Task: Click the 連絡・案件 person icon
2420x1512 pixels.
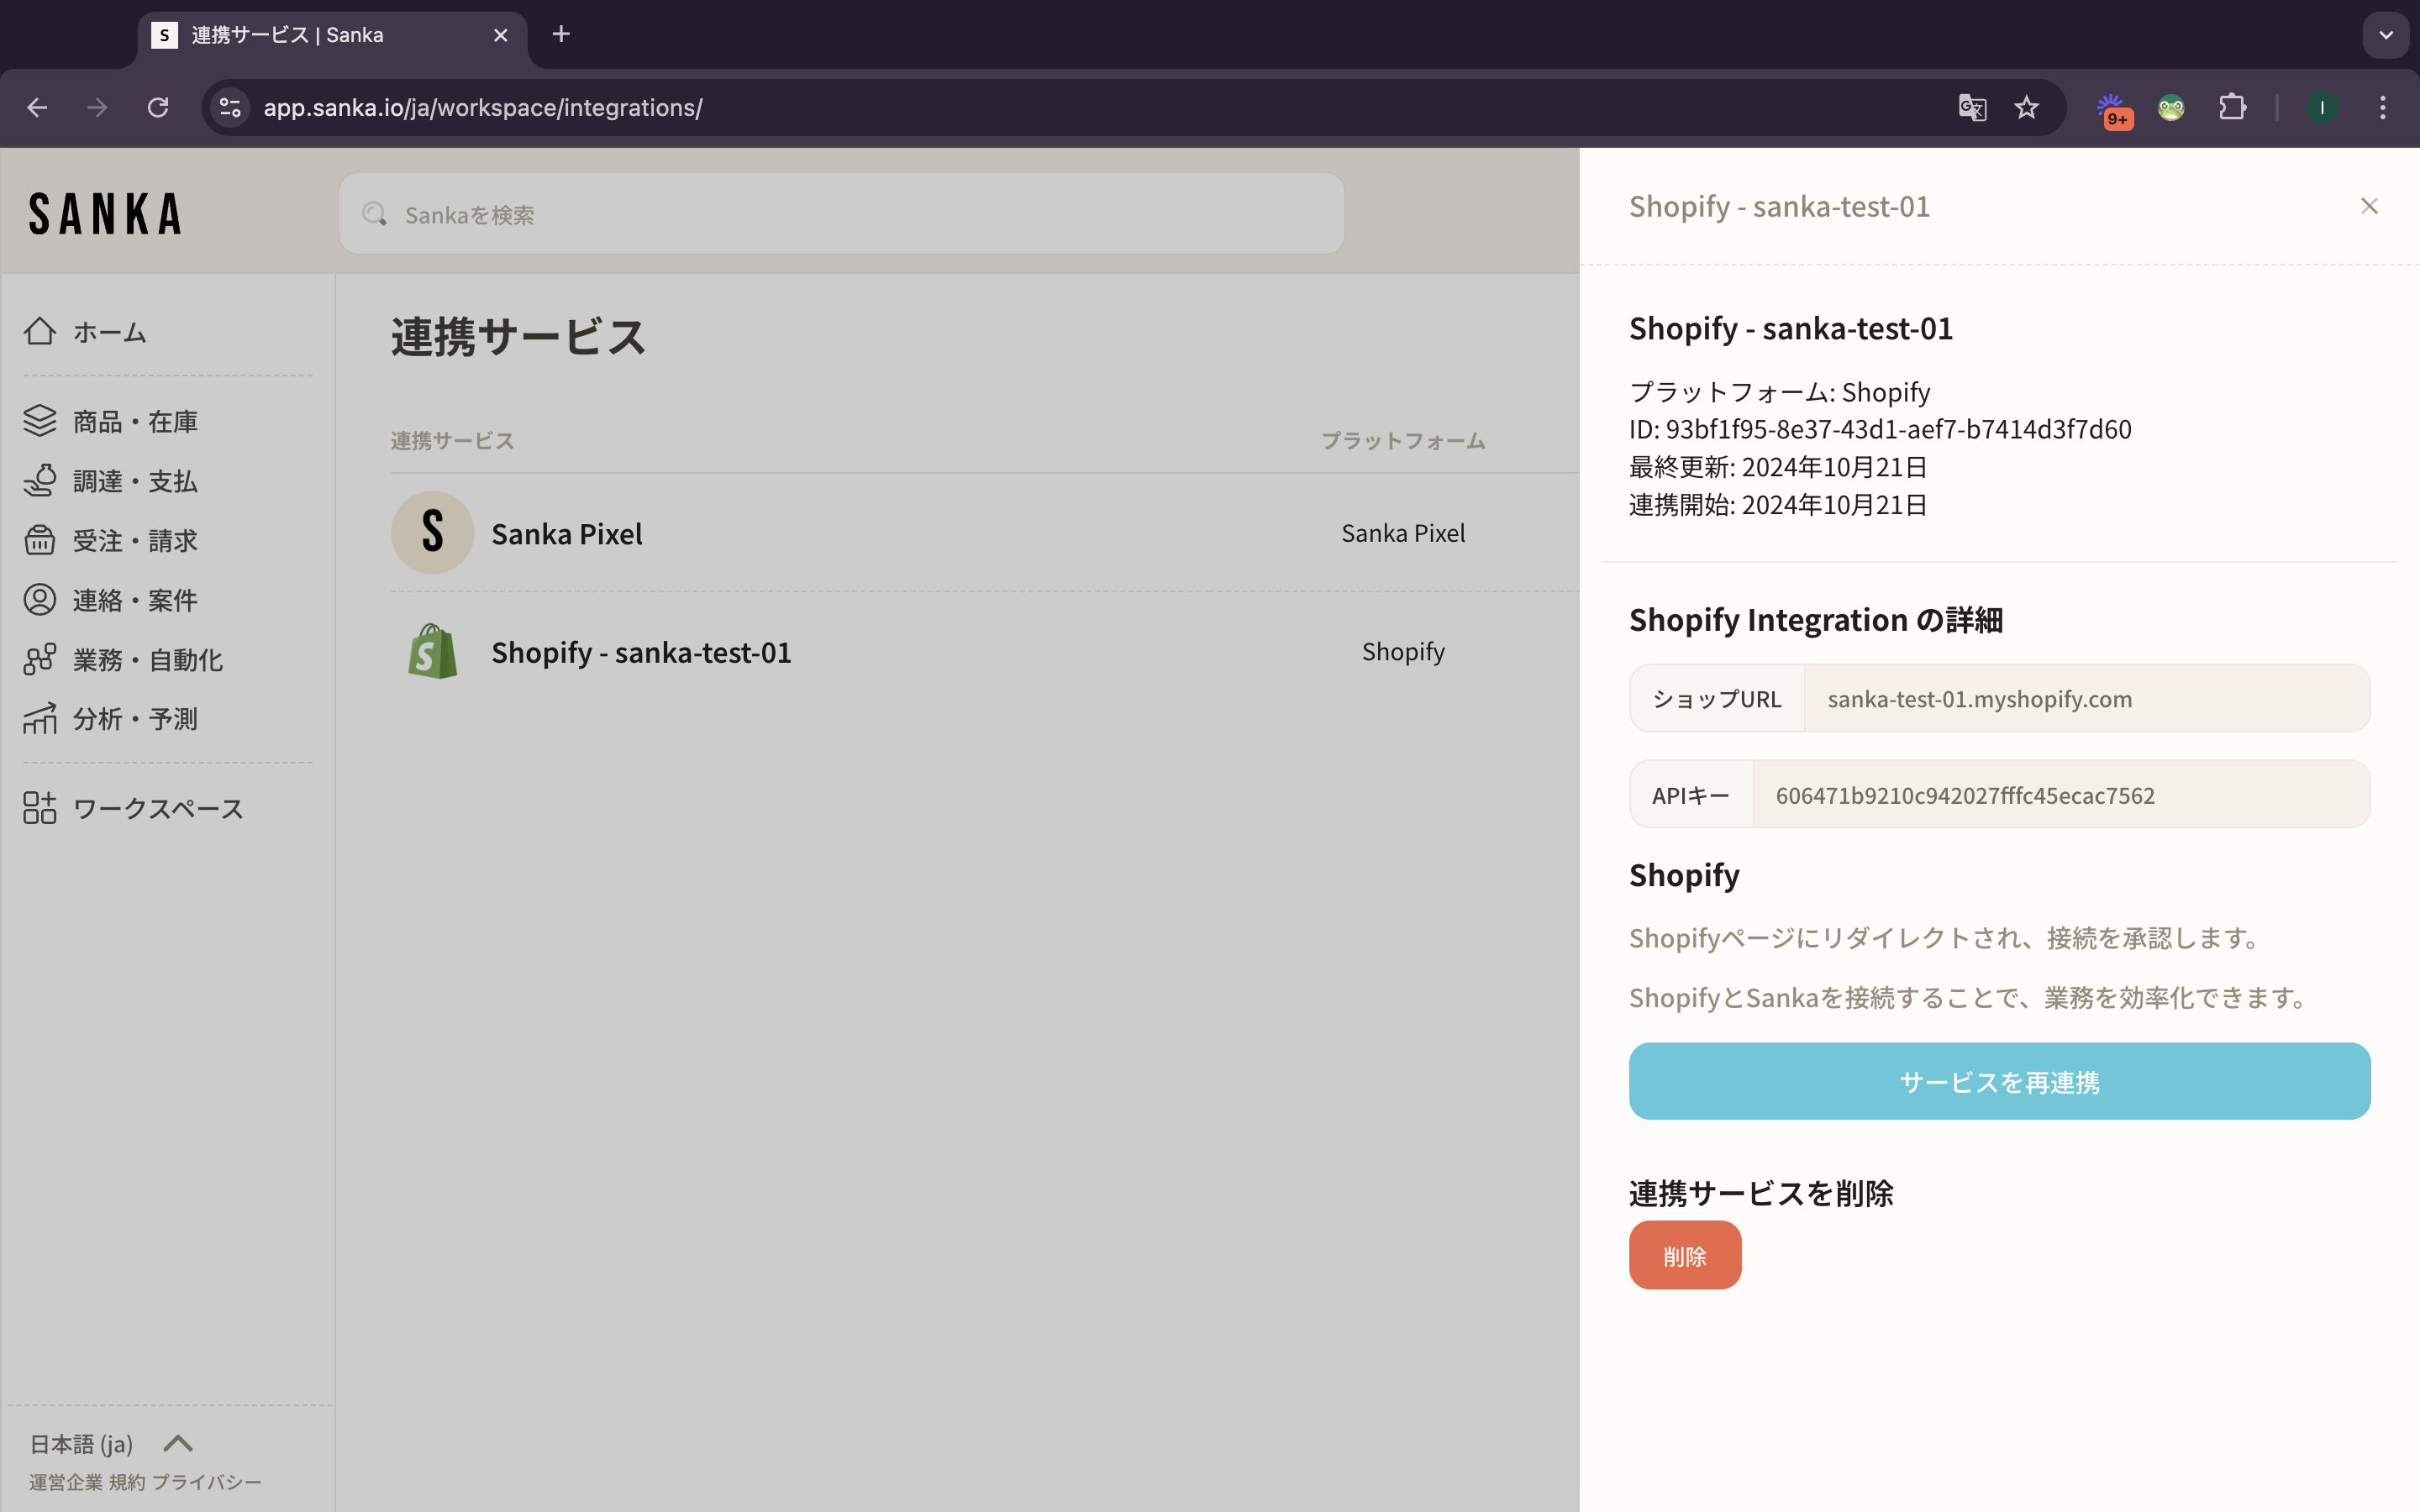Action: 40,600
